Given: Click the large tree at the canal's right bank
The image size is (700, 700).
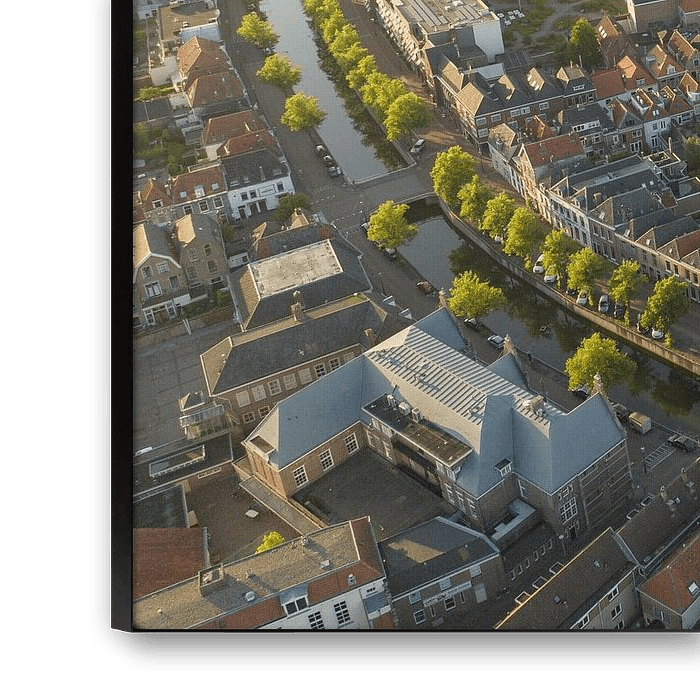Looking at the screenshot, I should [x=600, y=360].
